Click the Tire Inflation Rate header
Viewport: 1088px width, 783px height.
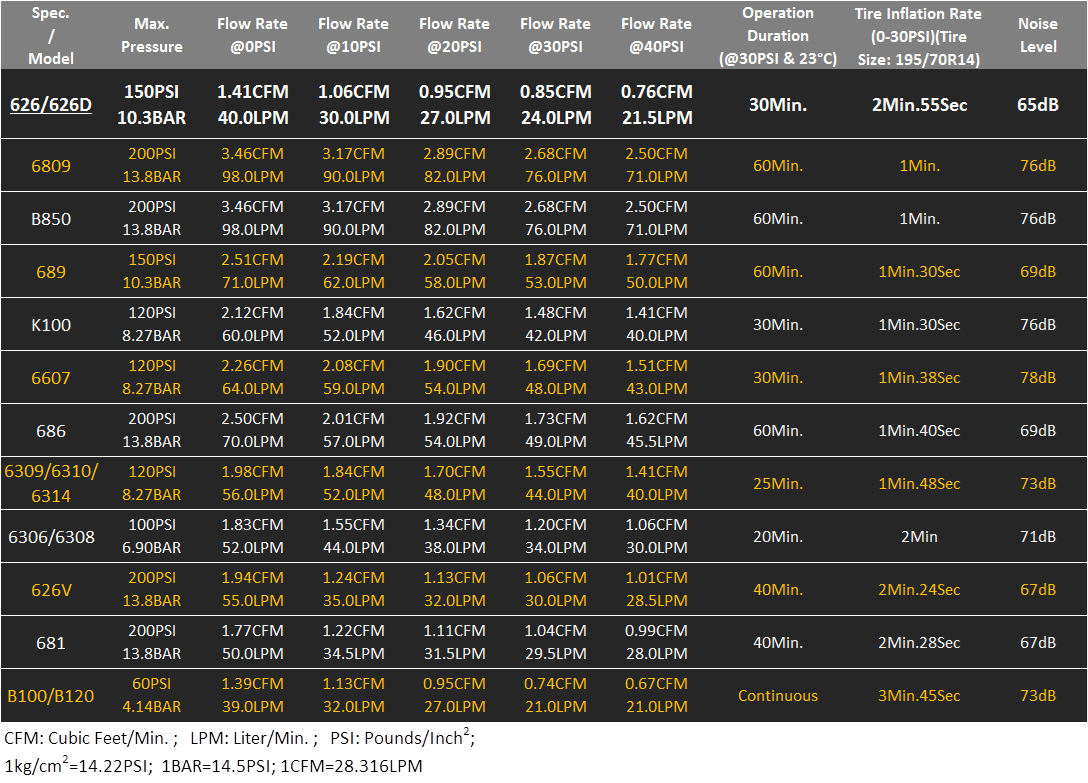point(918,35)
